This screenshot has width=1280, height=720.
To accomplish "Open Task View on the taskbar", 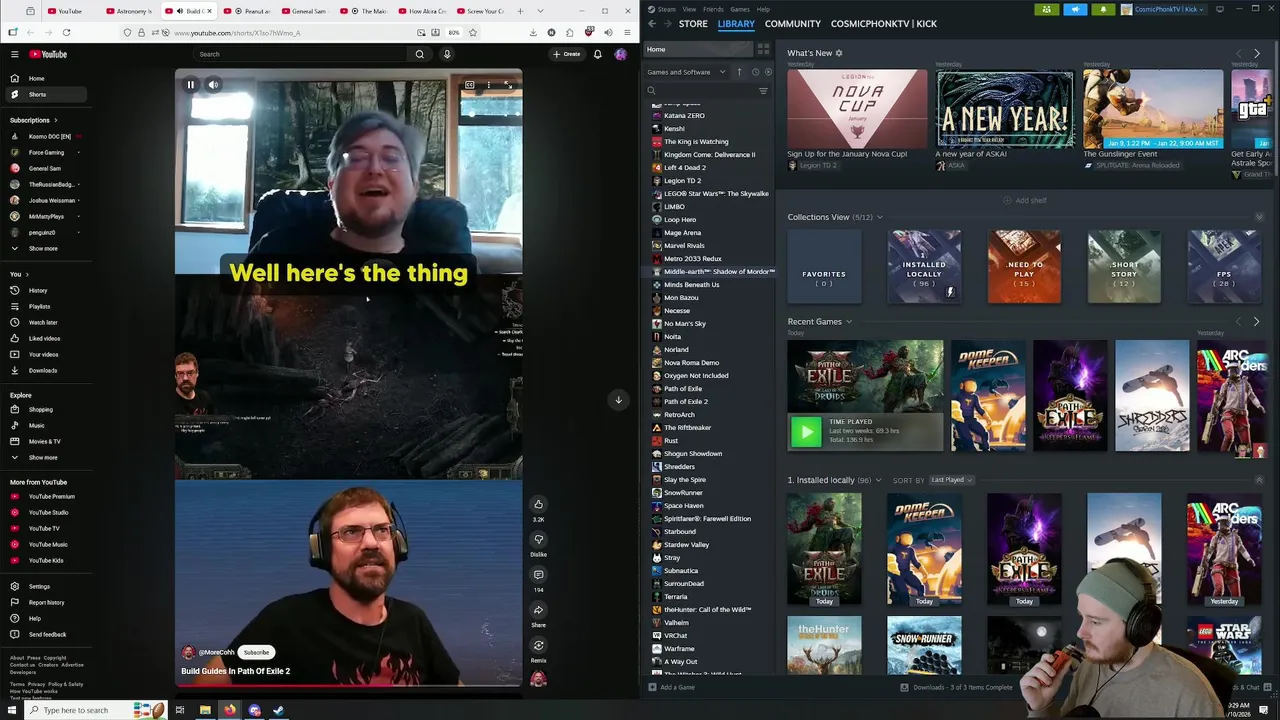I will [x=180, y=710].
